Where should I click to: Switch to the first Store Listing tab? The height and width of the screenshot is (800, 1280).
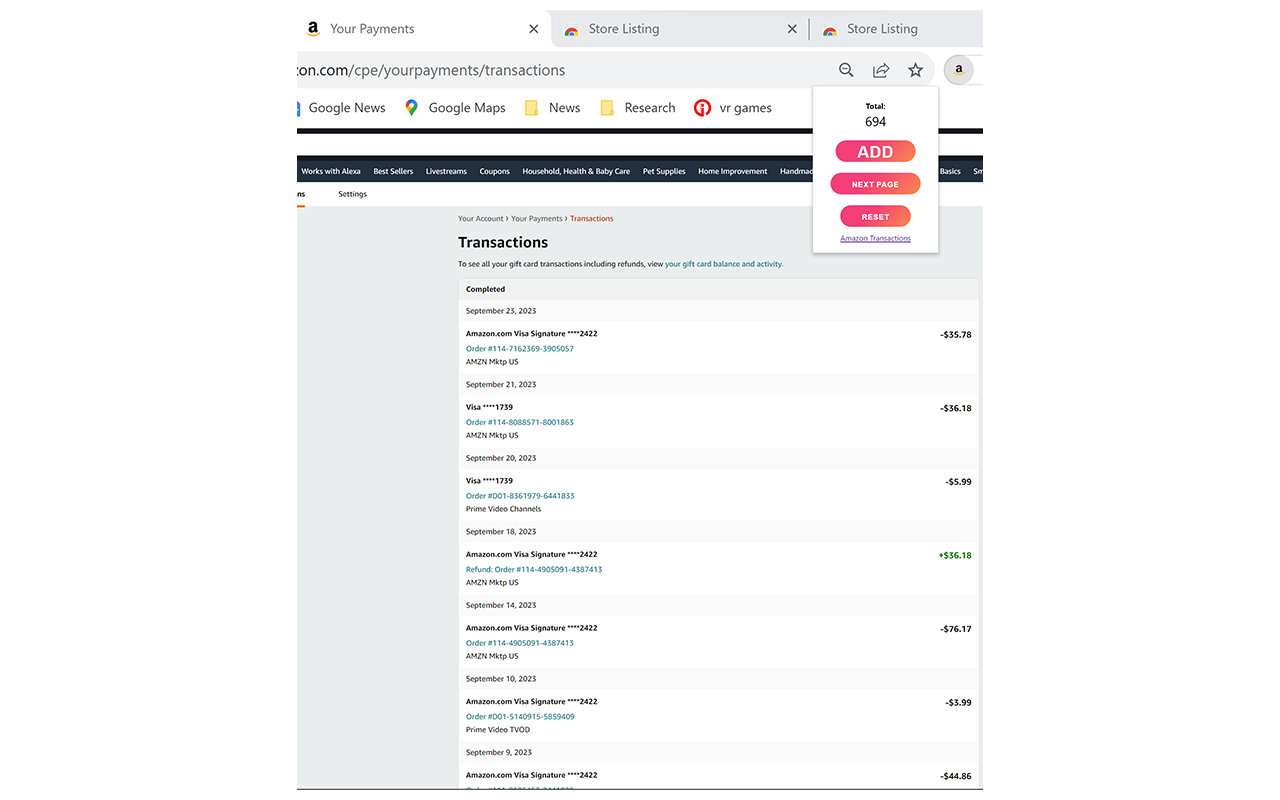[680, 29]
